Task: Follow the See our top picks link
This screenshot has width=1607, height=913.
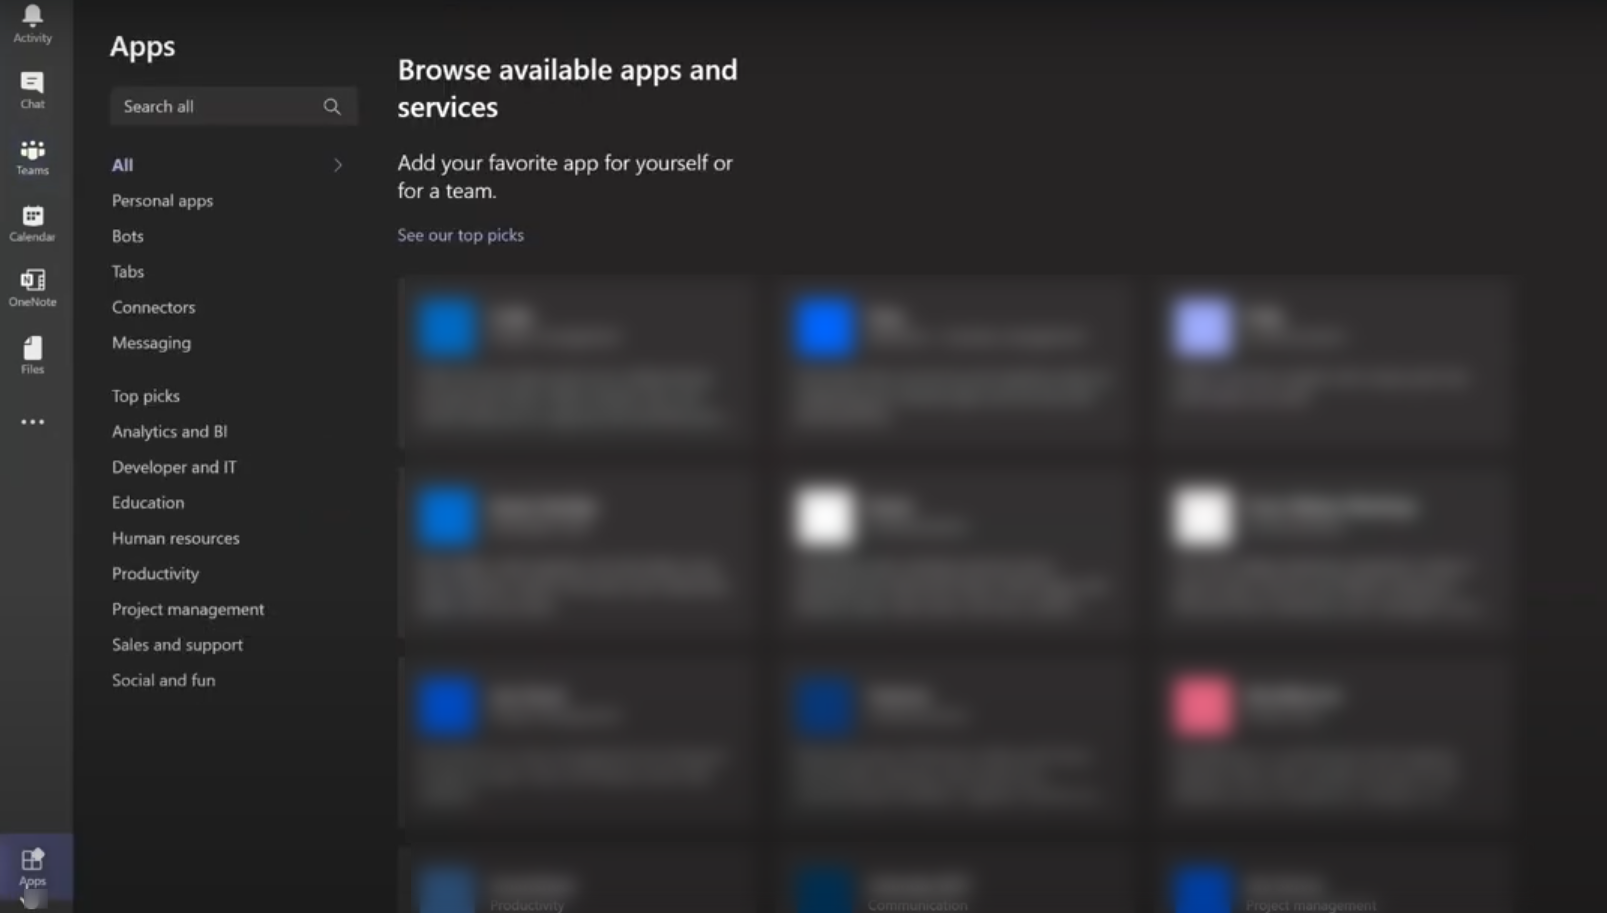Action: point(460,235)
